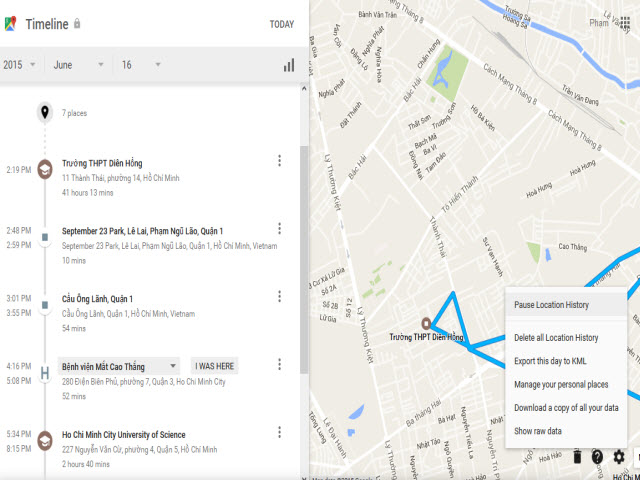The height and width of the screenshot is (480, 640).
Task: Open more options for Trường THPT Diên Hồng
Action: pyautogui.click(x=279, y=161)
